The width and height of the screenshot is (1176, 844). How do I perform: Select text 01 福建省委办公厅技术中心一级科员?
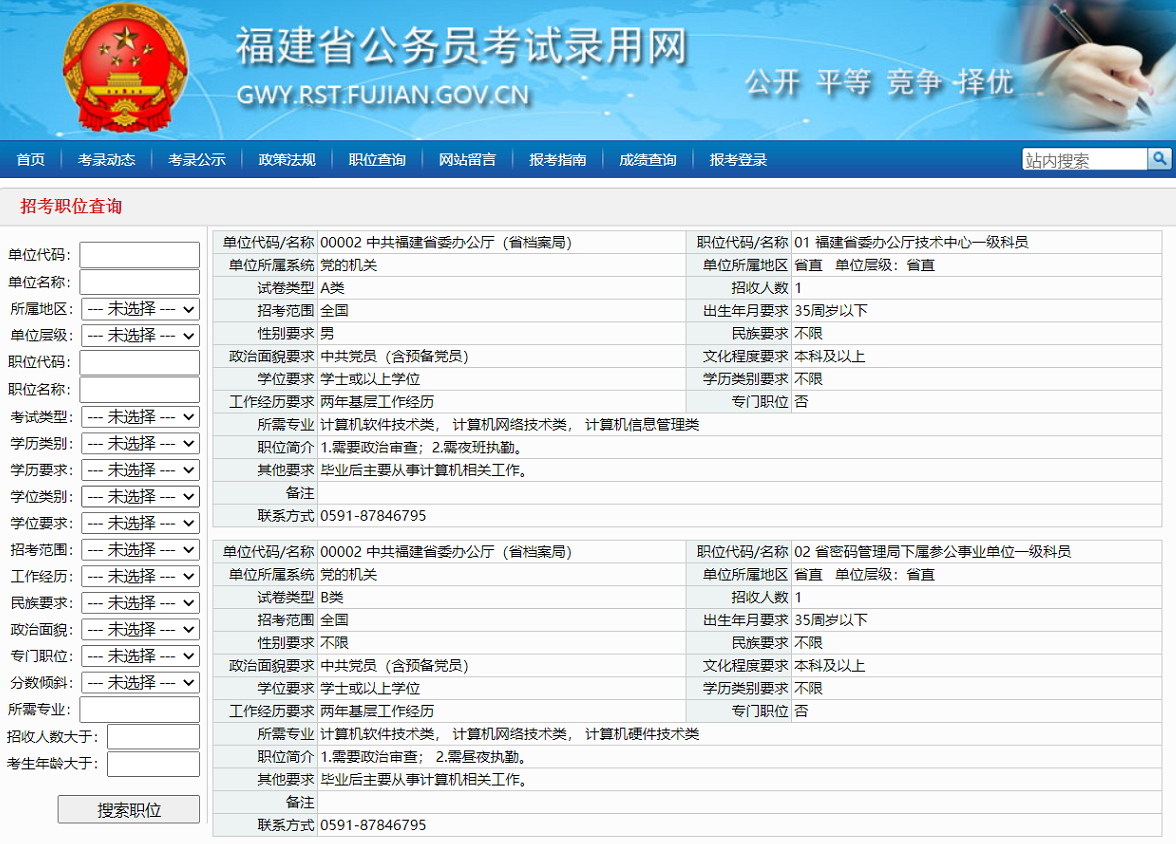pyautogui.click(x=911, y=242)
